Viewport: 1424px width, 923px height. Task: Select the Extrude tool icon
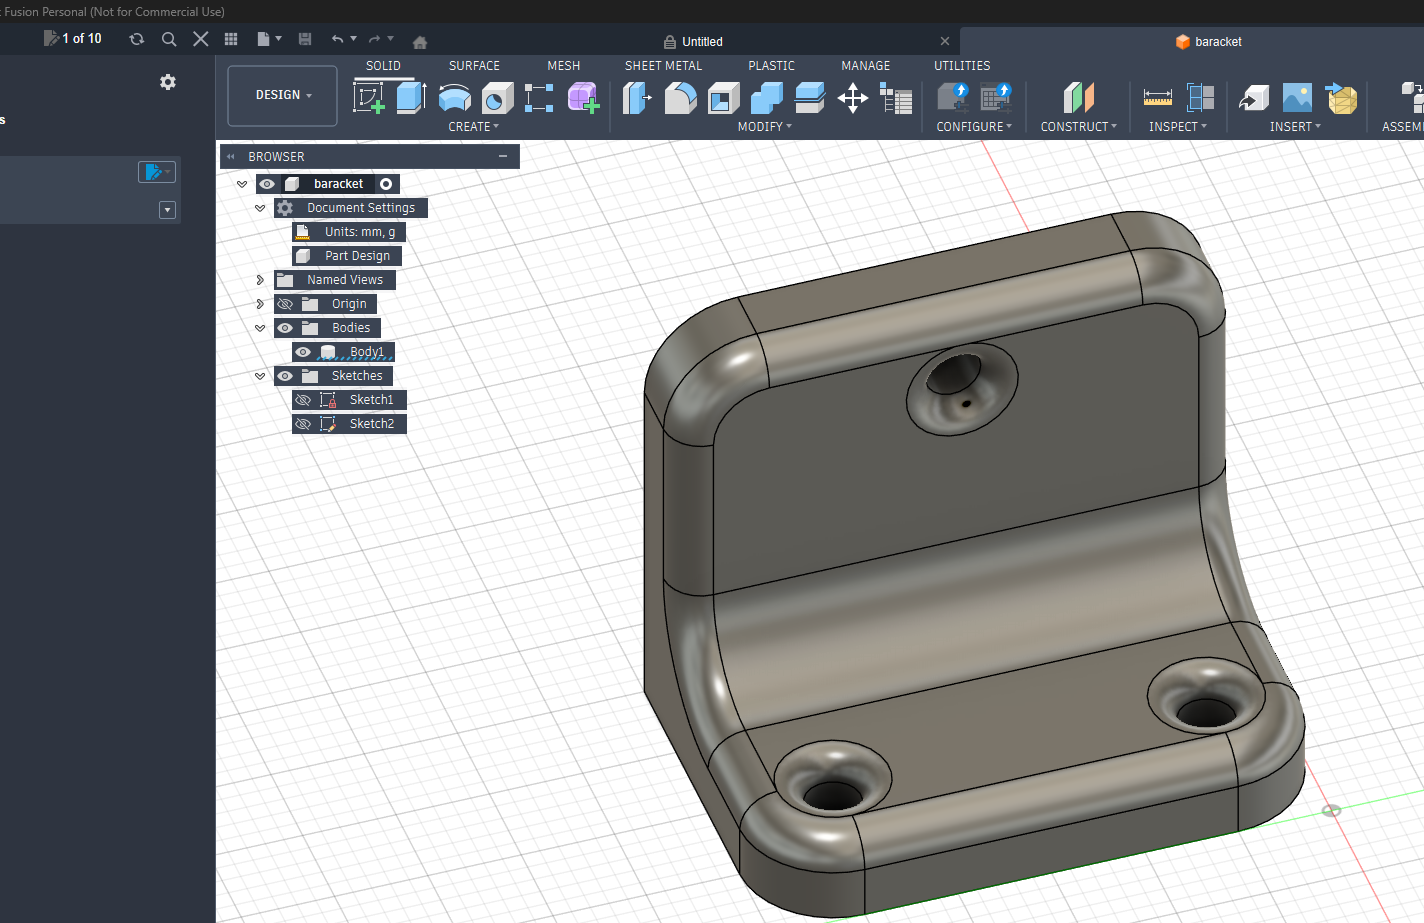(411, 98)
